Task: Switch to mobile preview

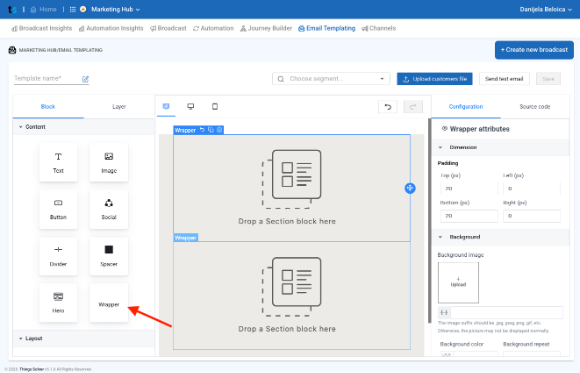Action: coord(215,107)
